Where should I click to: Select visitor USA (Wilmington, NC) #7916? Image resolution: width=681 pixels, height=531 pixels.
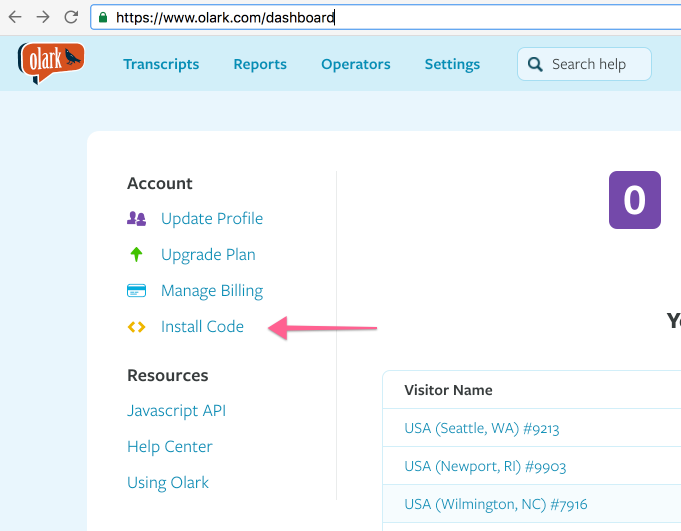tap(496, 504)
